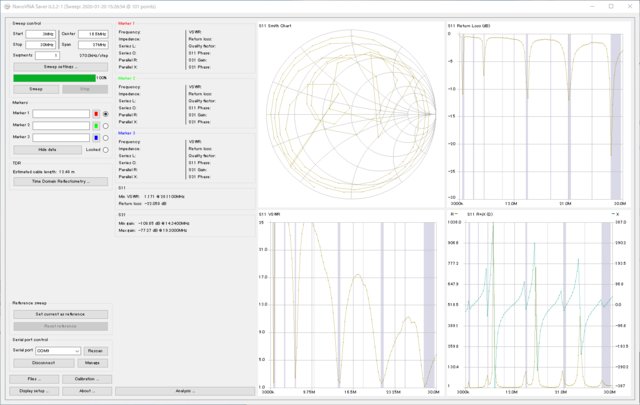
Task: Click the Reset reference button
Action: 60,326
